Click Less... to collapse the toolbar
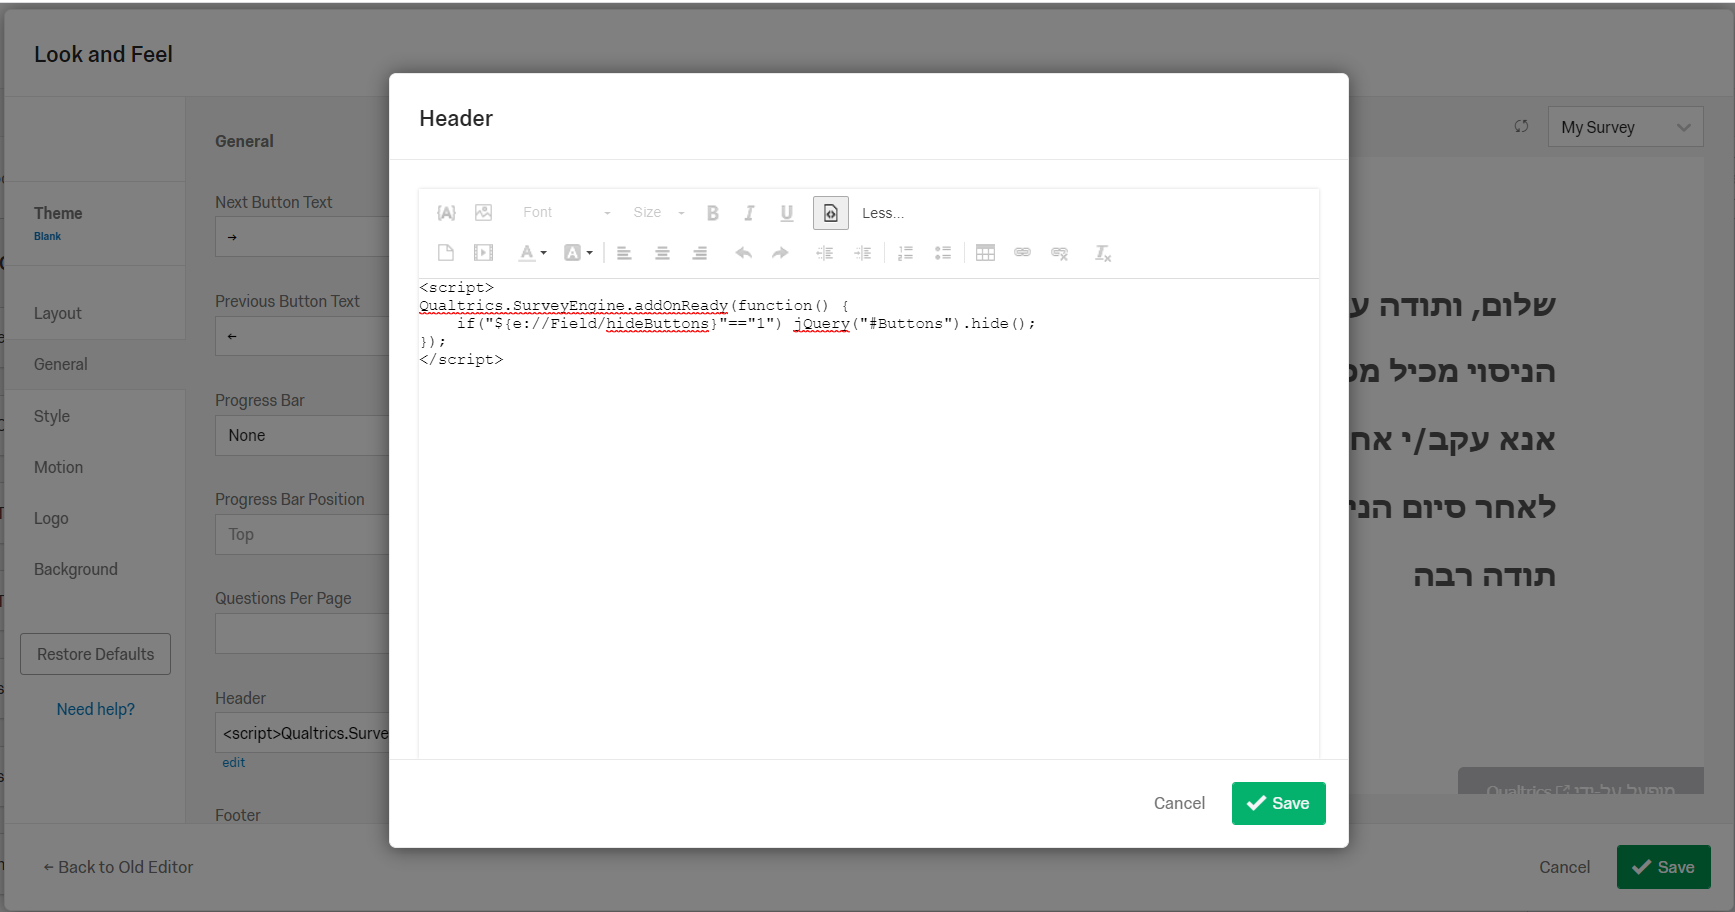The image size is (1735, 912). click(883, 213)
